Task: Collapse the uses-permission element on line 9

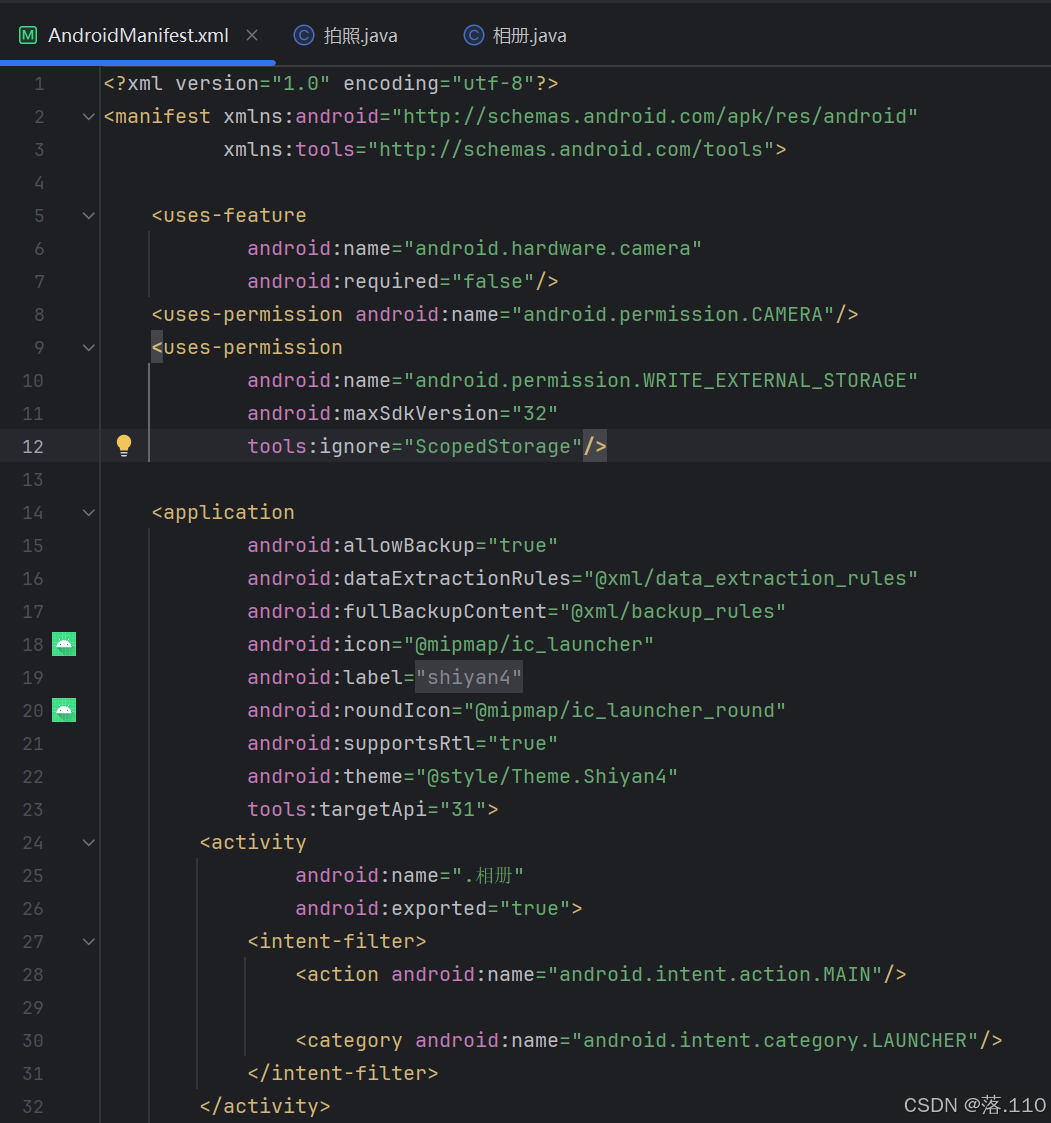Action: tap(88, 347)
